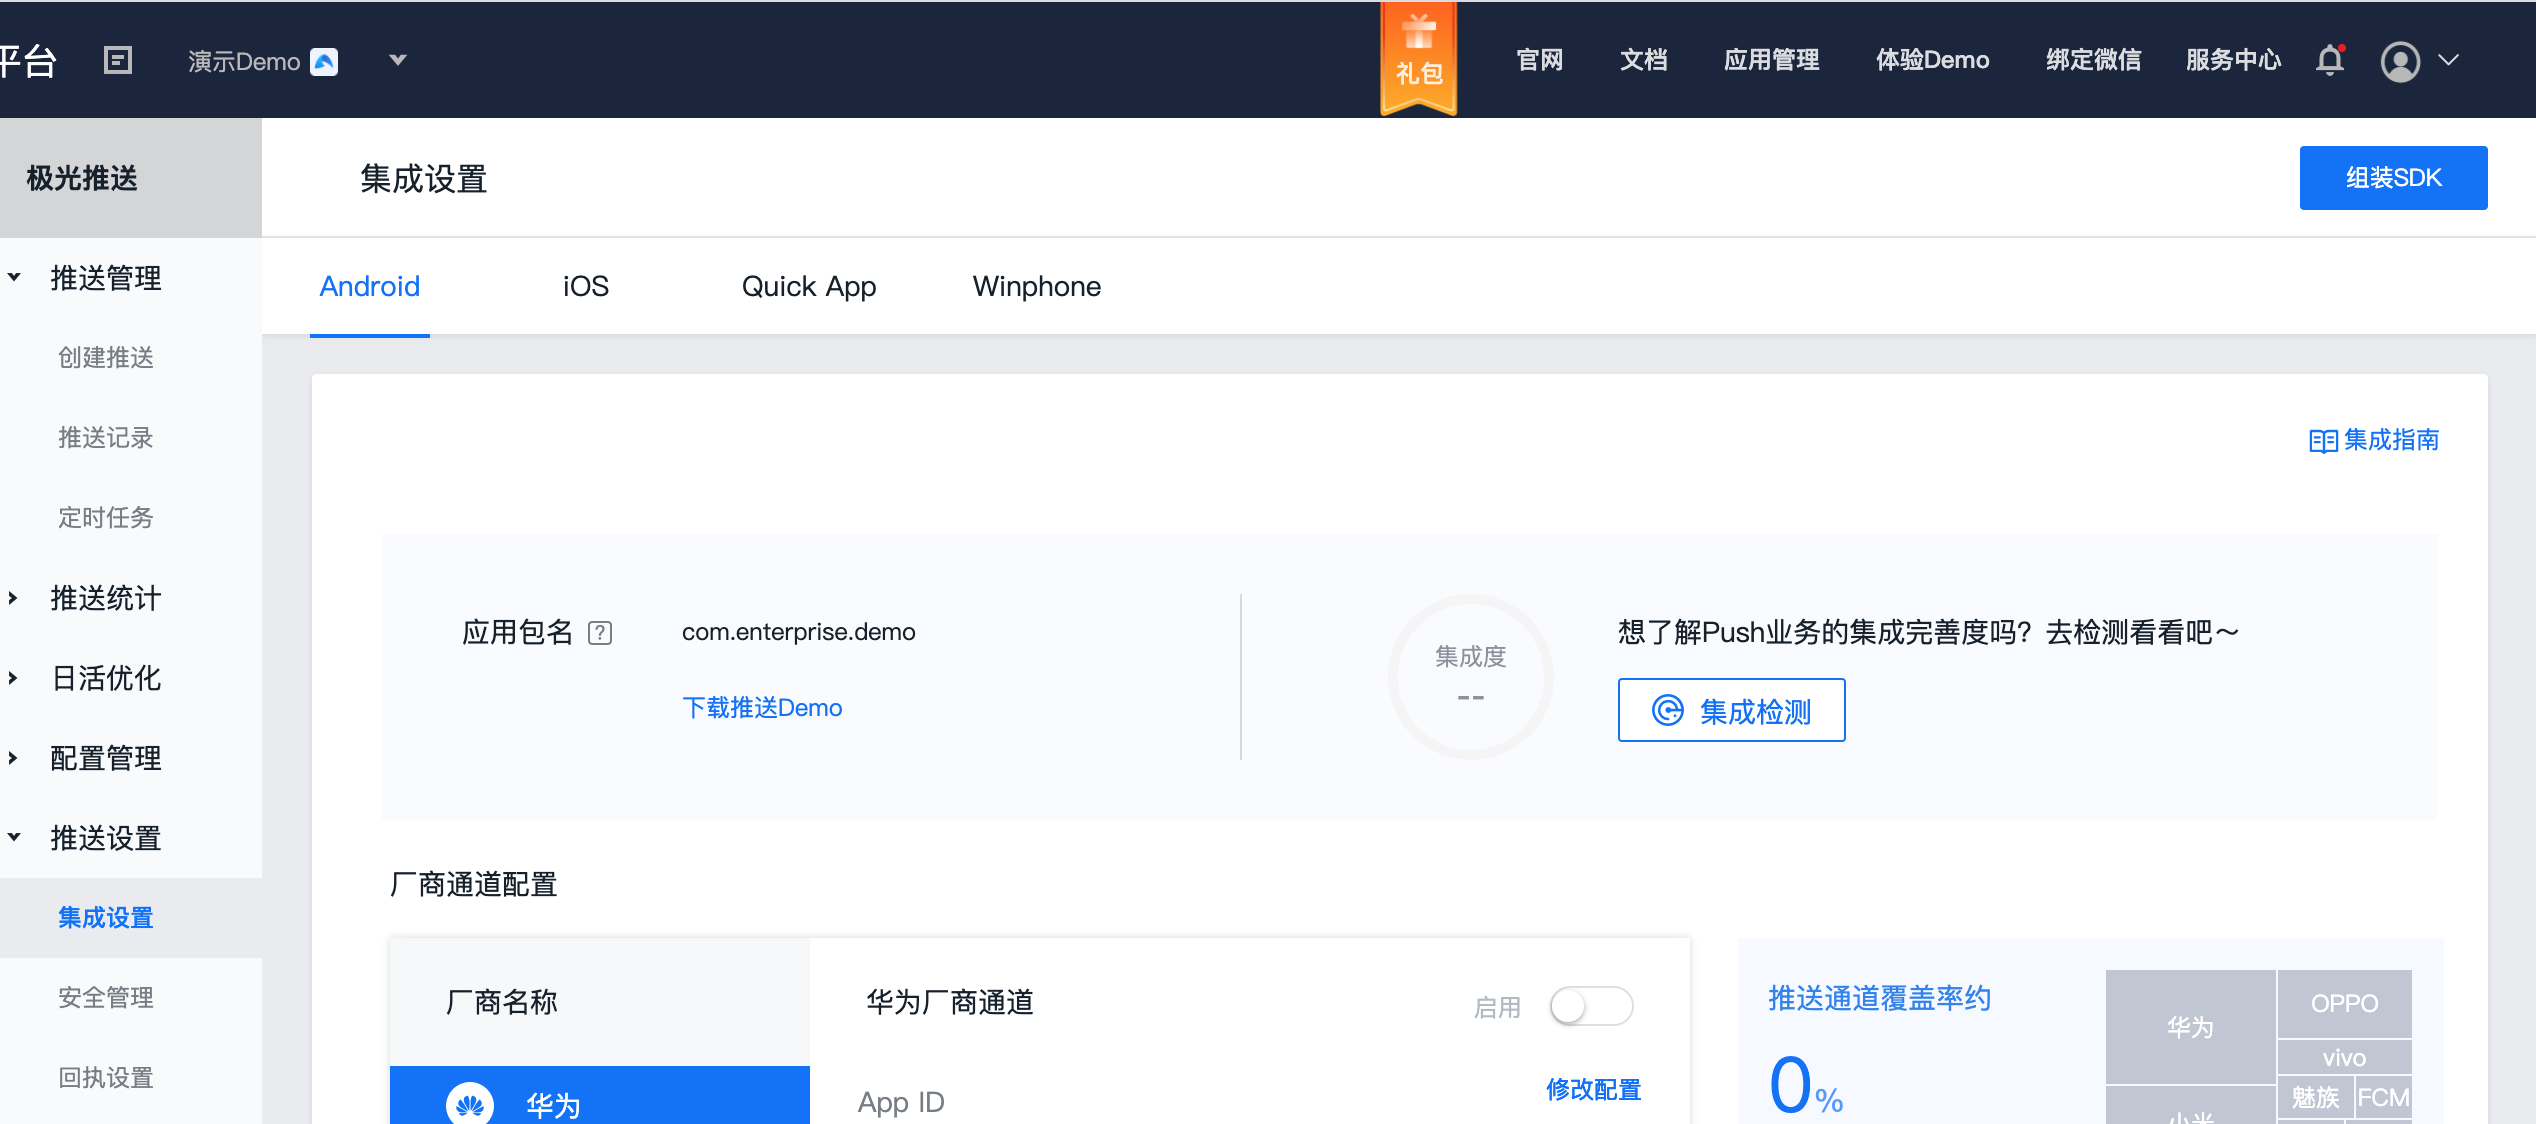Click the sidebar collapse icon in header
2536x1124 pixels.
(x=118, y=60)
